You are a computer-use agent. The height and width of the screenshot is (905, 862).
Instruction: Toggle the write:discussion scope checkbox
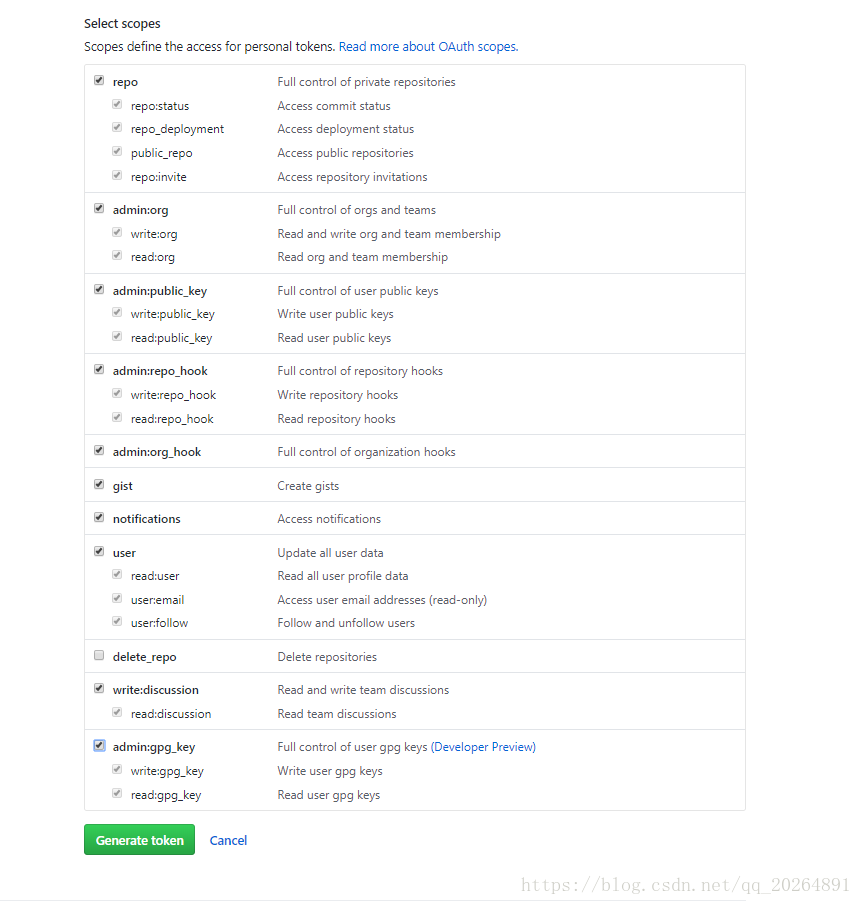click(x=99, y=688)
